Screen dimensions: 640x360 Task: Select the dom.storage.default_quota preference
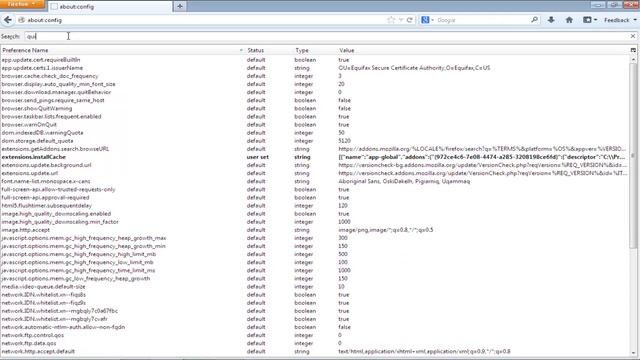coord(315,141)
